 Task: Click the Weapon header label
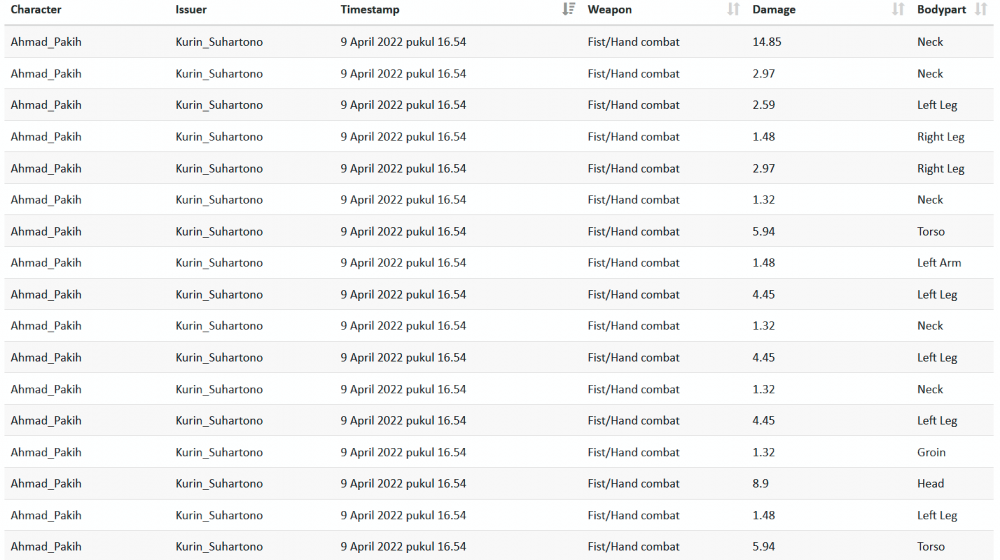(x=610, y=10)
